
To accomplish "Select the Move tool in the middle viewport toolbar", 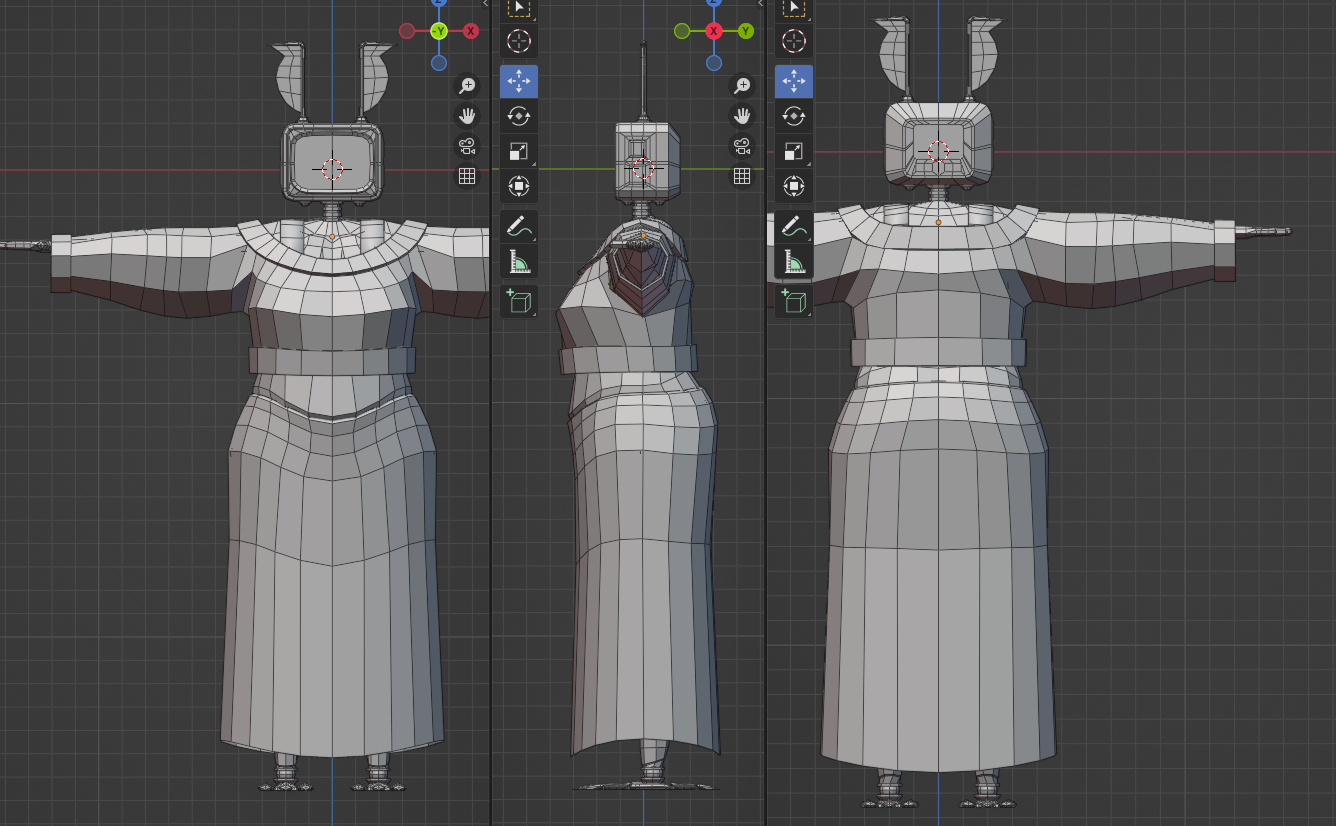I will click(x=518, y=81).
